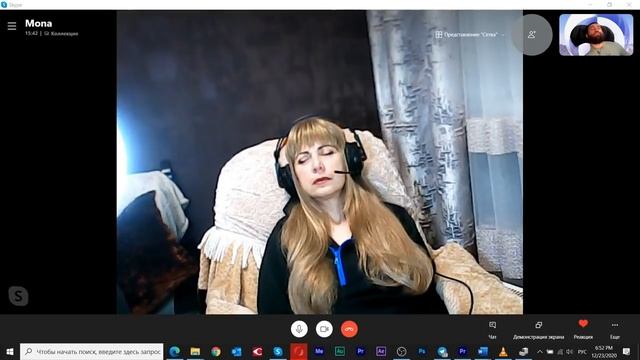Open Telegram from the taskbar
The image size is (640, 360).
[x=442, y=351]
